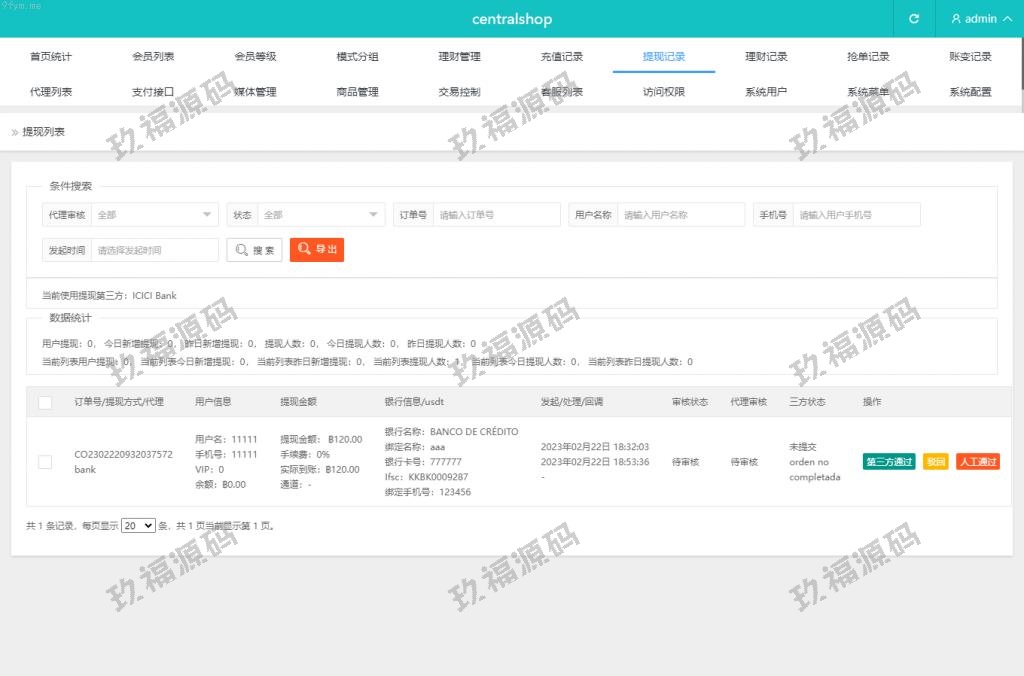Expand the 状态 status dropdown
This screenshot has width=1024, height=676.
[x=320, y=215]
